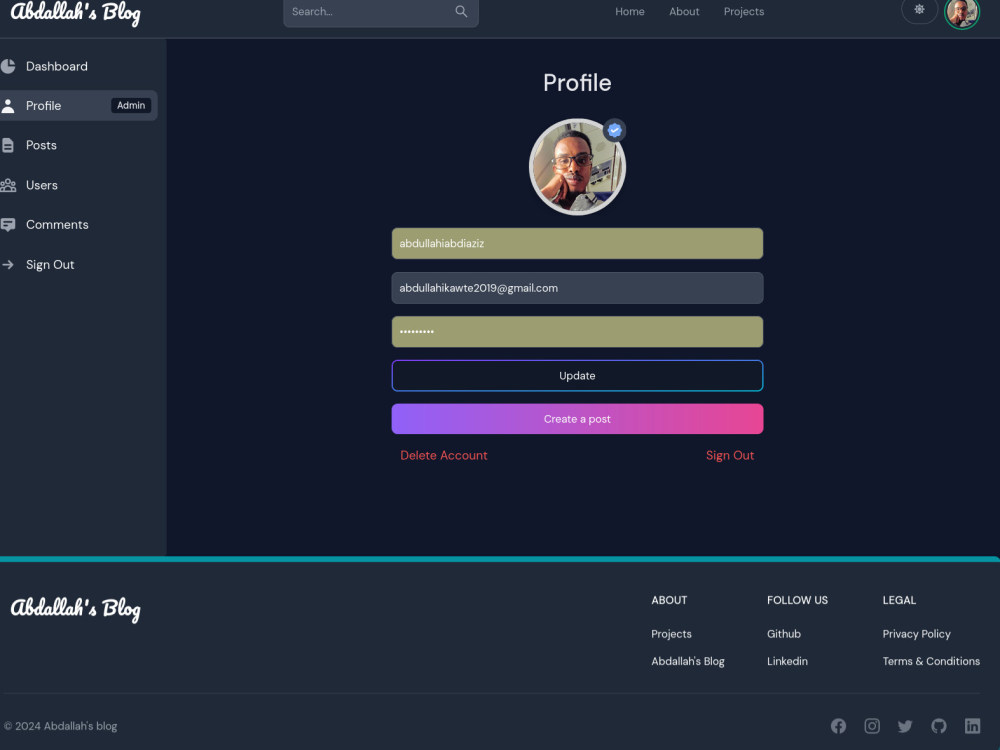Click the Abdallah's Blog footer logo
1000x750 pixels.
click(x=75, y=608)
